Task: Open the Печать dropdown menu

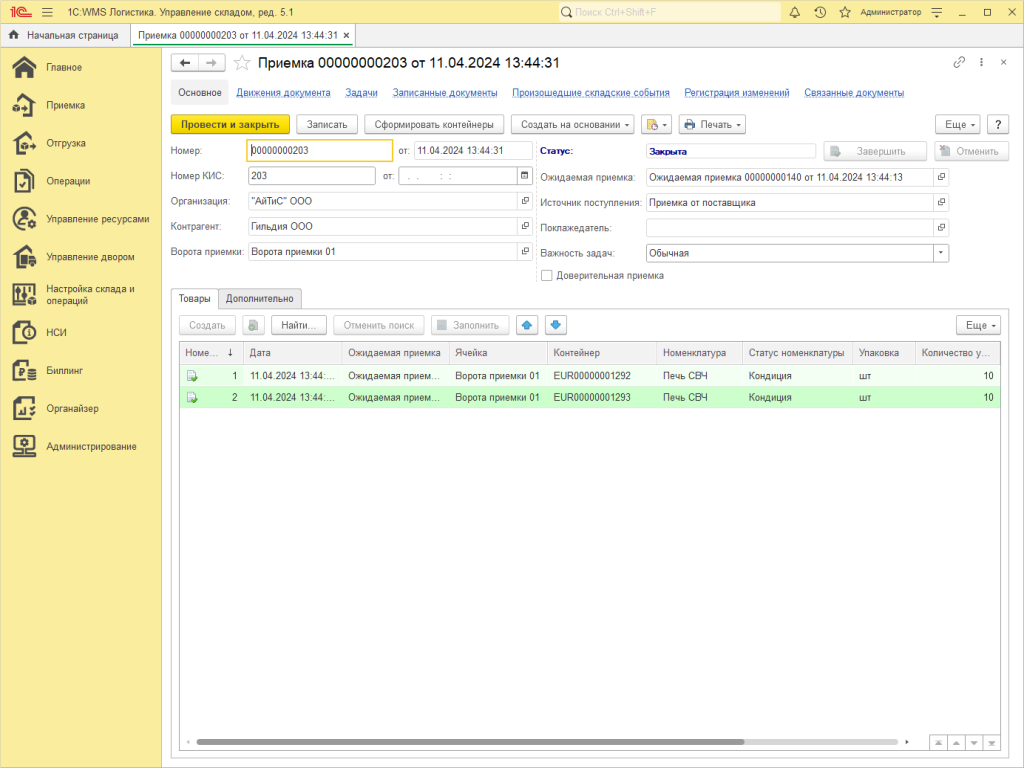Action: (712, 125)
